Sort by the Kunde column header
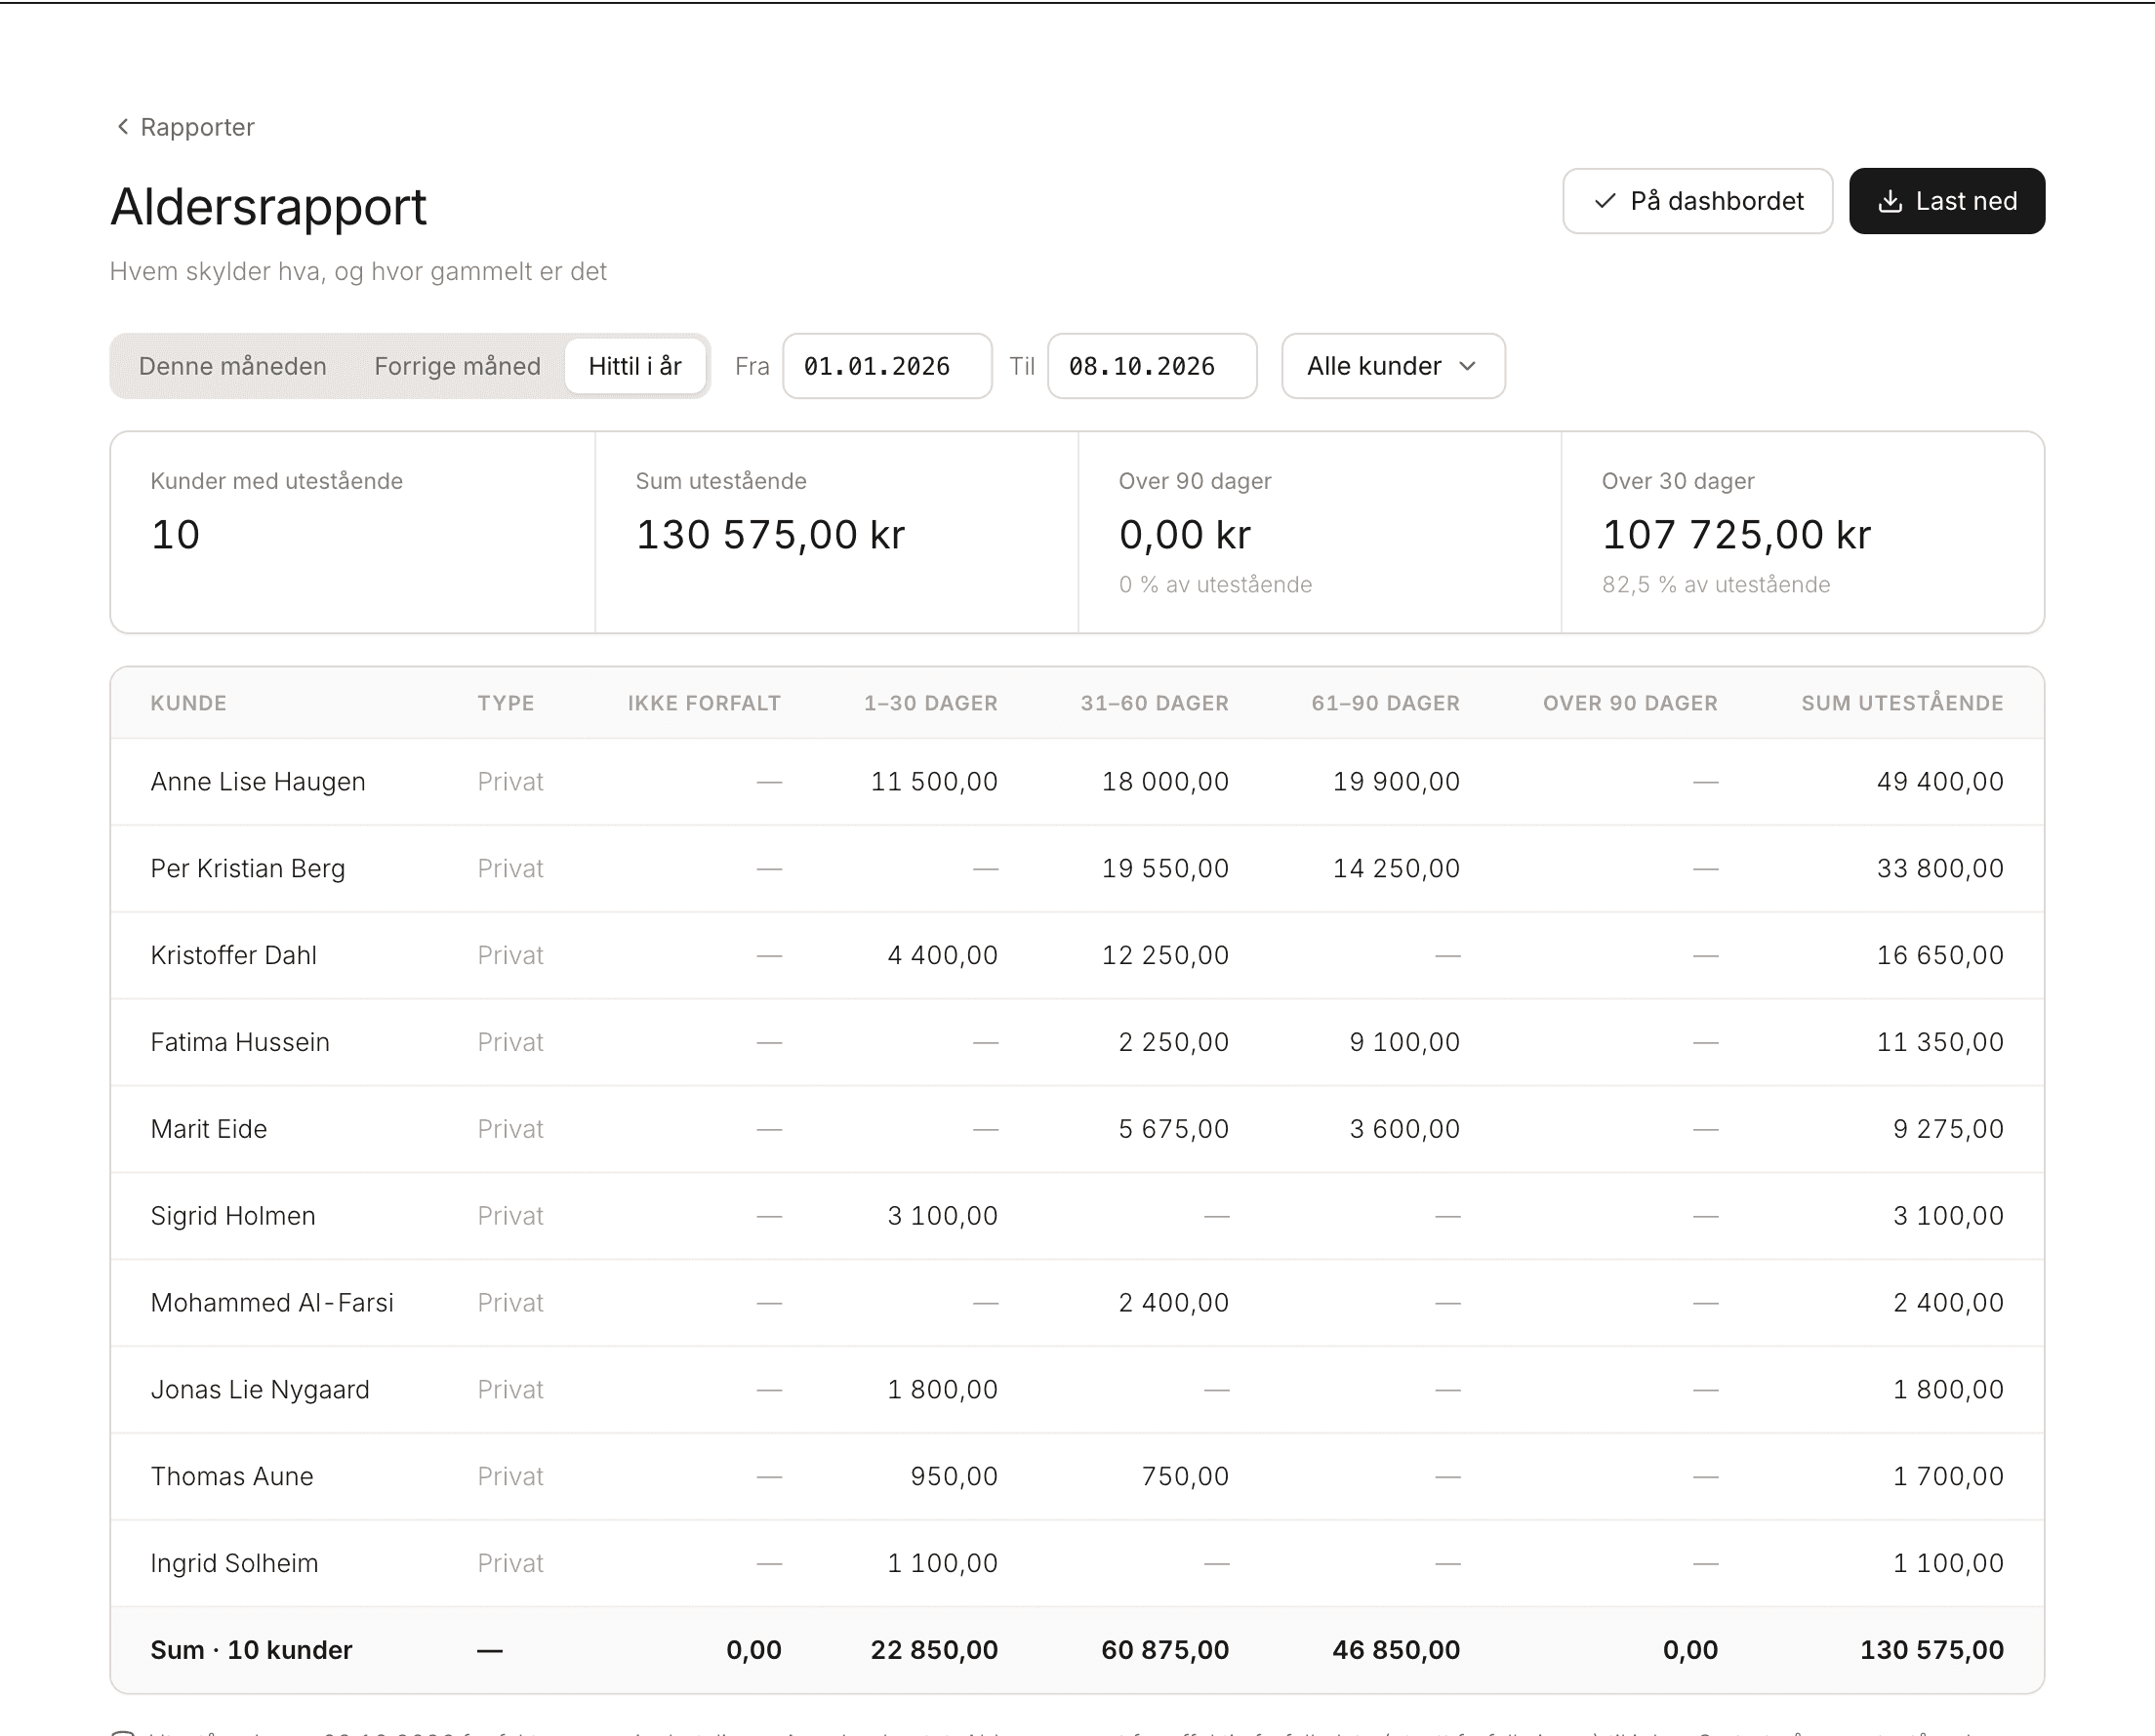This screenshot has height=1736, width=2155. 188,703
